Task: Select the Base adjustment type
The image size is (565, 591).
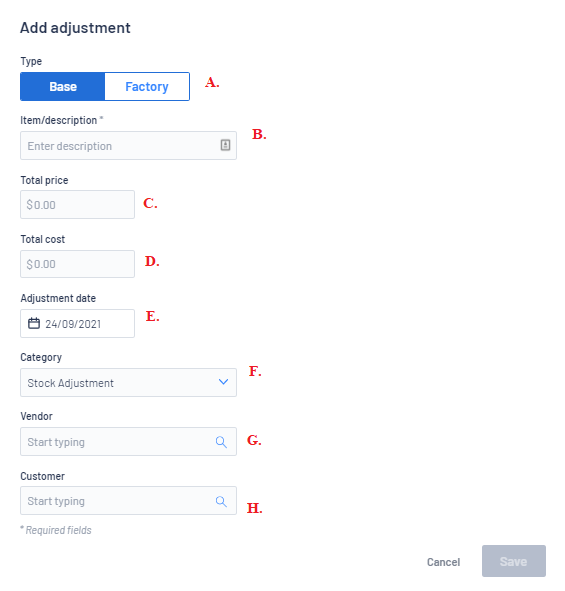Action: point(63,87)
